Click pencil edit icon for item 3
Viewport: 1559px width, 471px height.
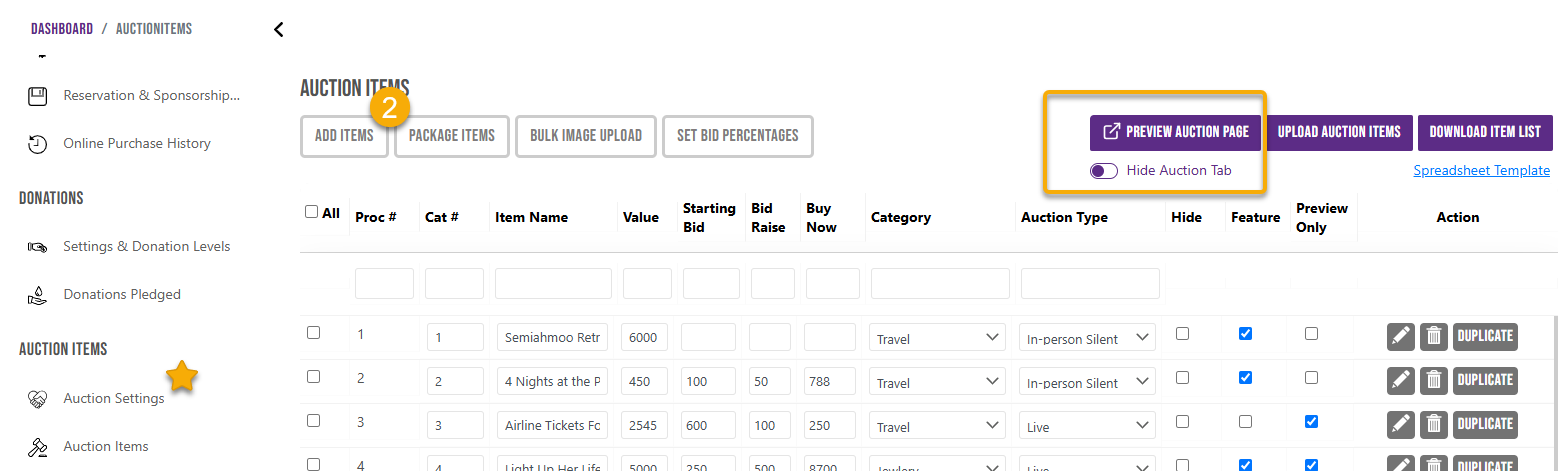tap(1401, 425)
